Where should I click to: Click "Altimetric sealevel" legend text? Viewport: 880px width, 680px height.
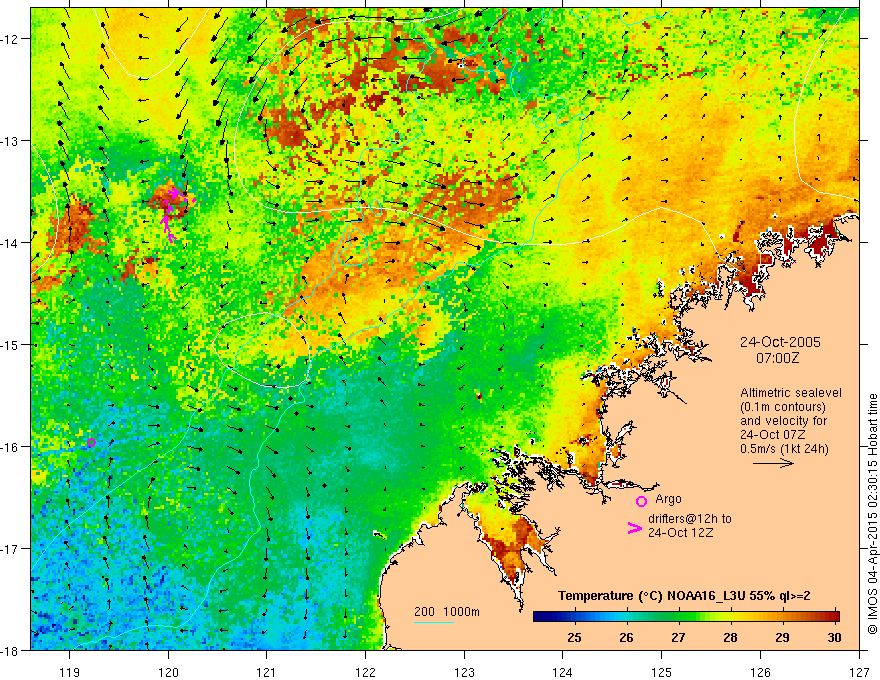[791, 393]
